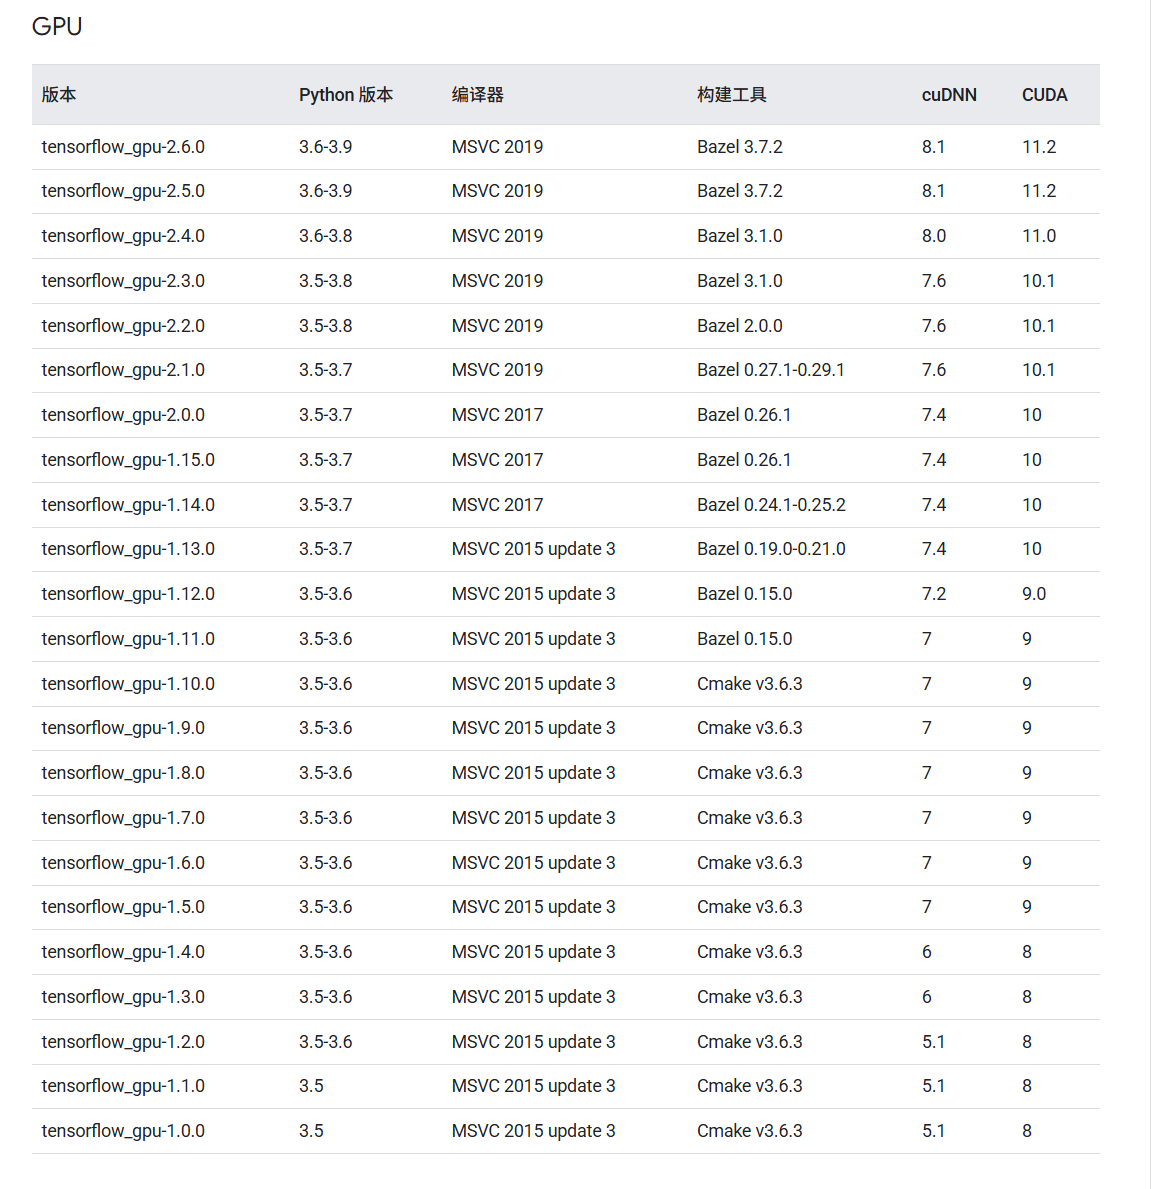Image resolution: width=1154 pixels, height=1189 pixels.
Task: Select tensorflow_gpu-2.6.0 version cell
Action: [x=123, y=147]
